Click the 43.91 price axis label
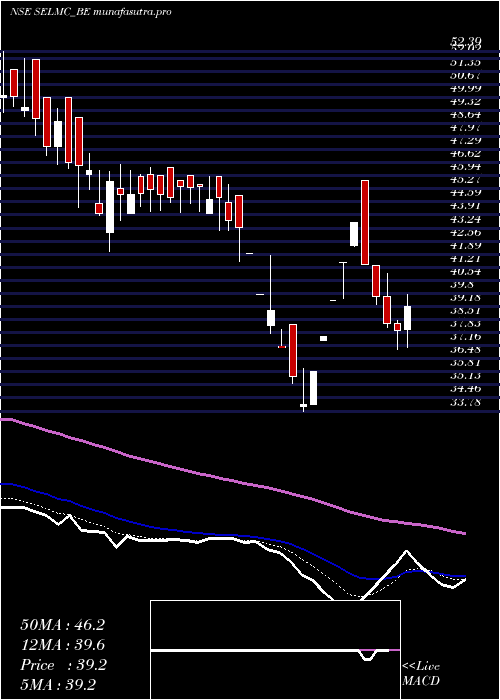Viewport: 500px width, 700px height. (x=464, y=206)
